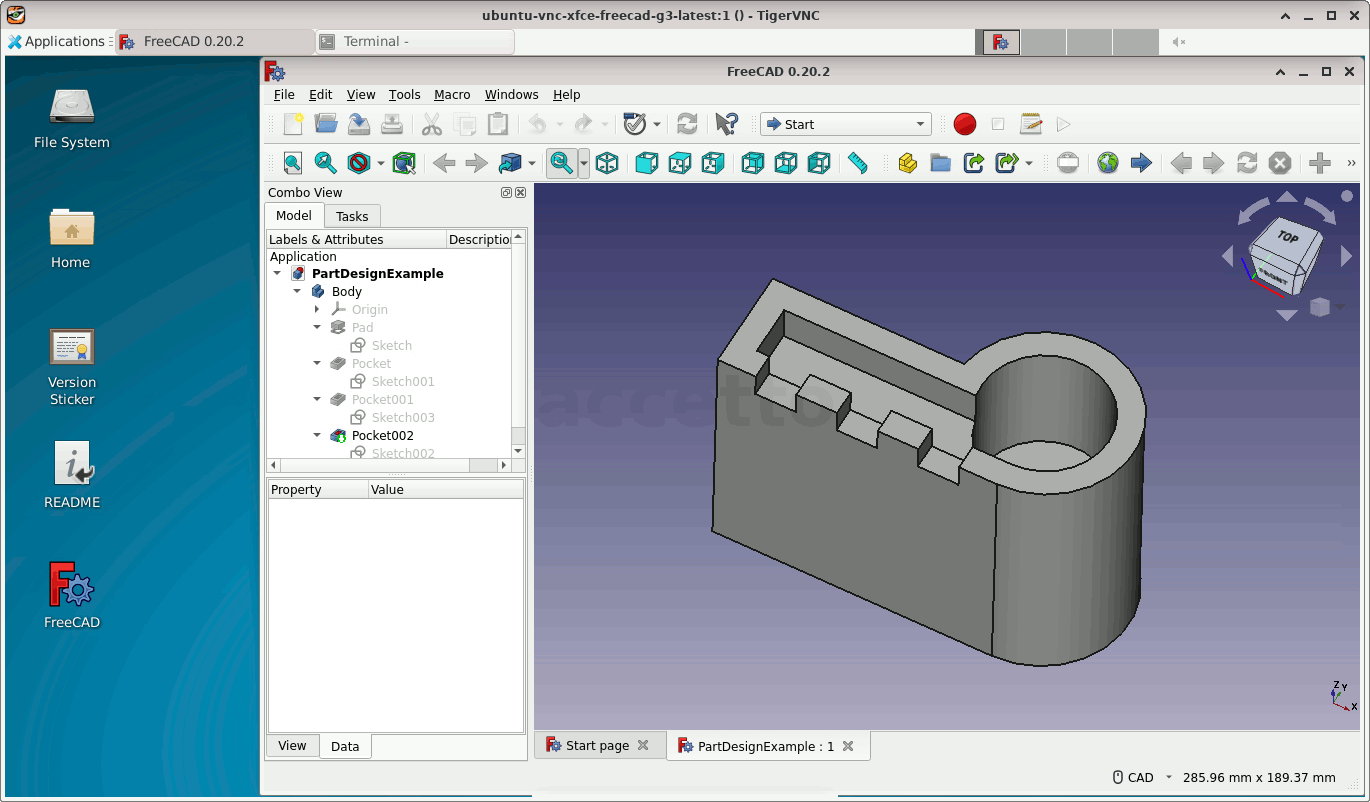Show hidden toolbar items chevron

(1352, 163)
